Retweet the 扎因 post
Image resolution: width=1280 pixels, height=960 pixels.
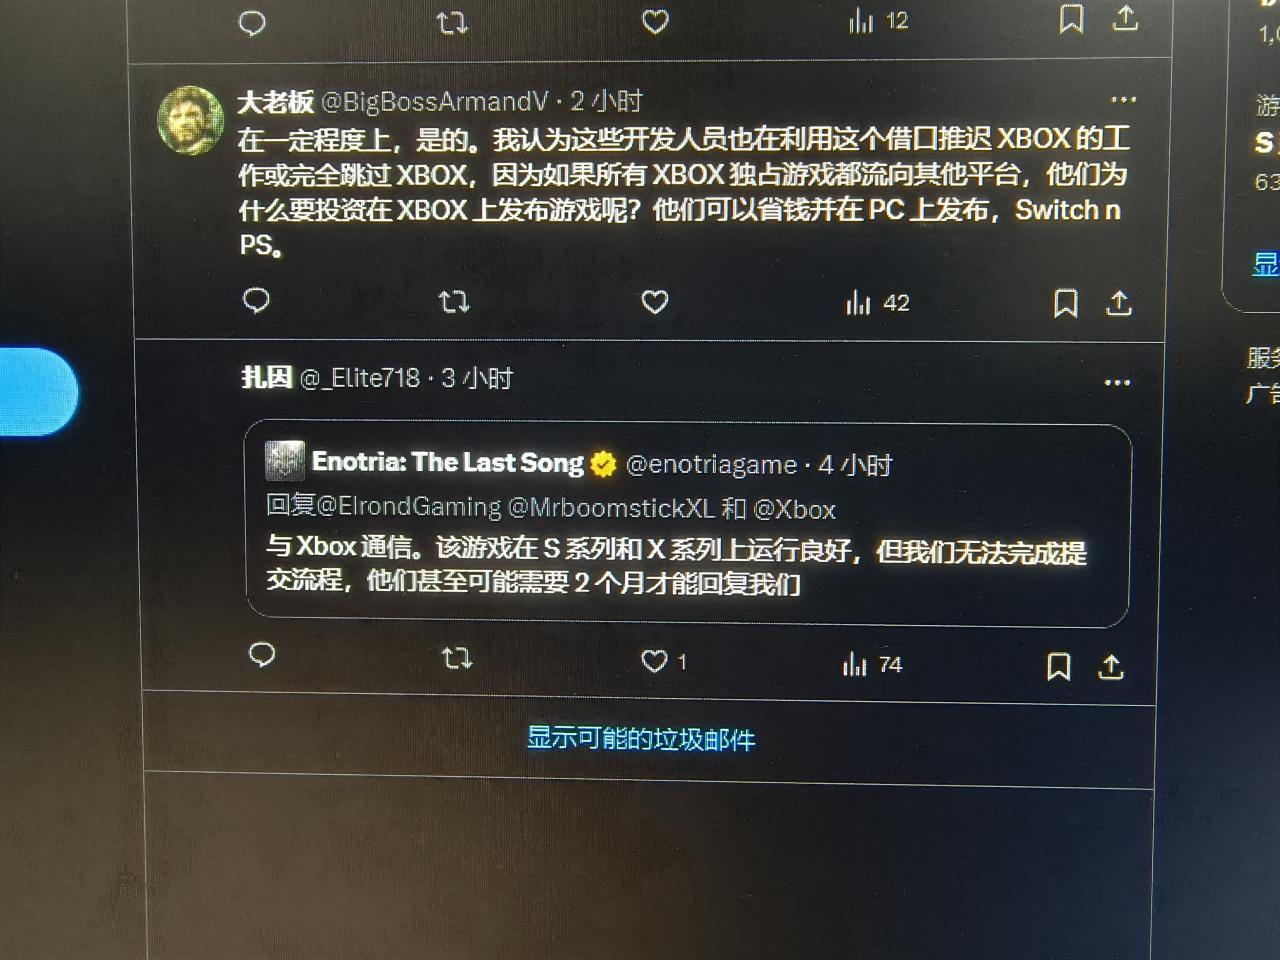pyautogui.click(x=457, y=658)
